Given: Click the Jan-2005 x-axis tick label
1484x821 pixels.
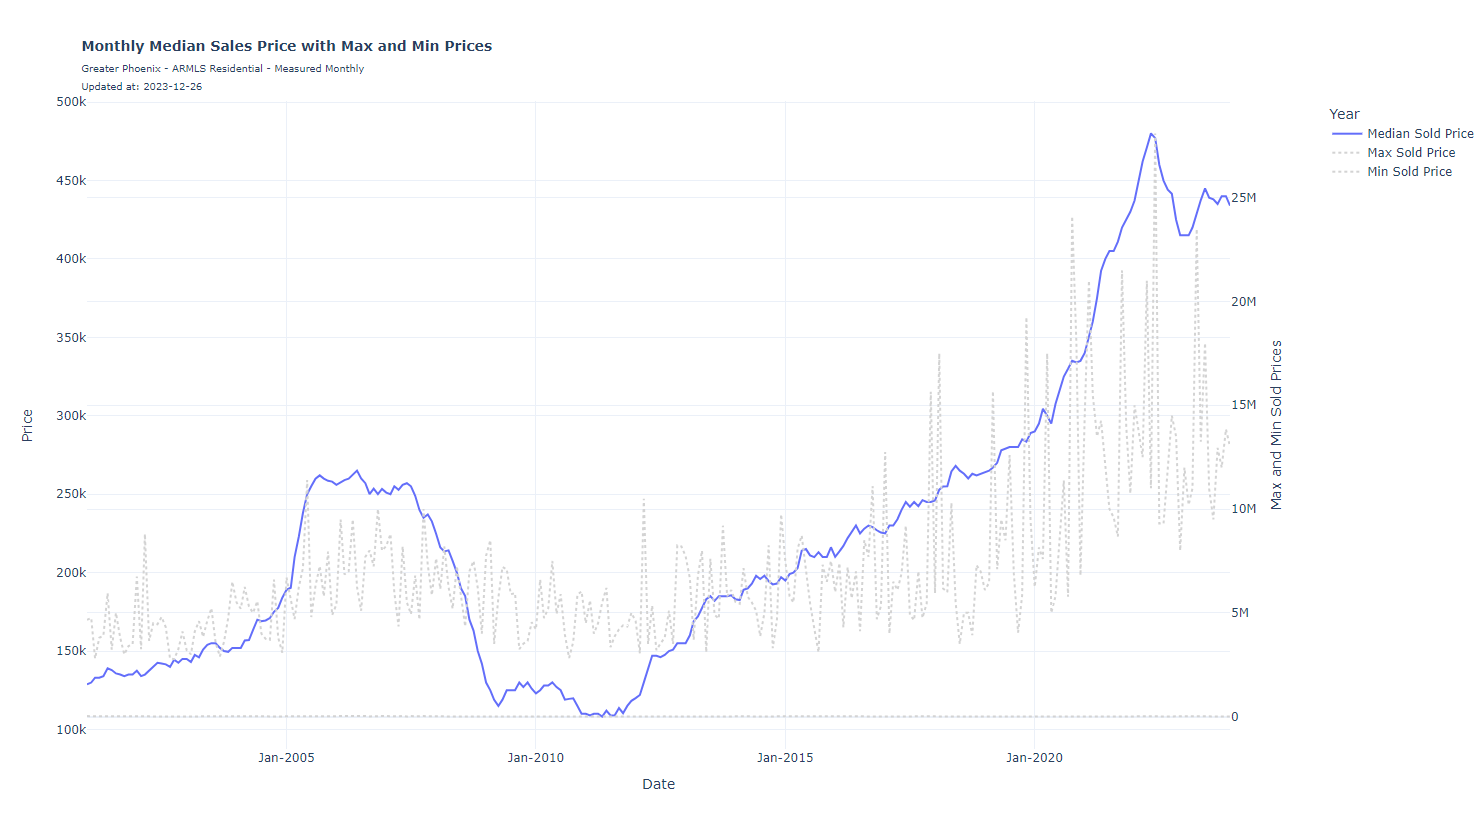Looking at the screenshot, I should coord(286,758).
